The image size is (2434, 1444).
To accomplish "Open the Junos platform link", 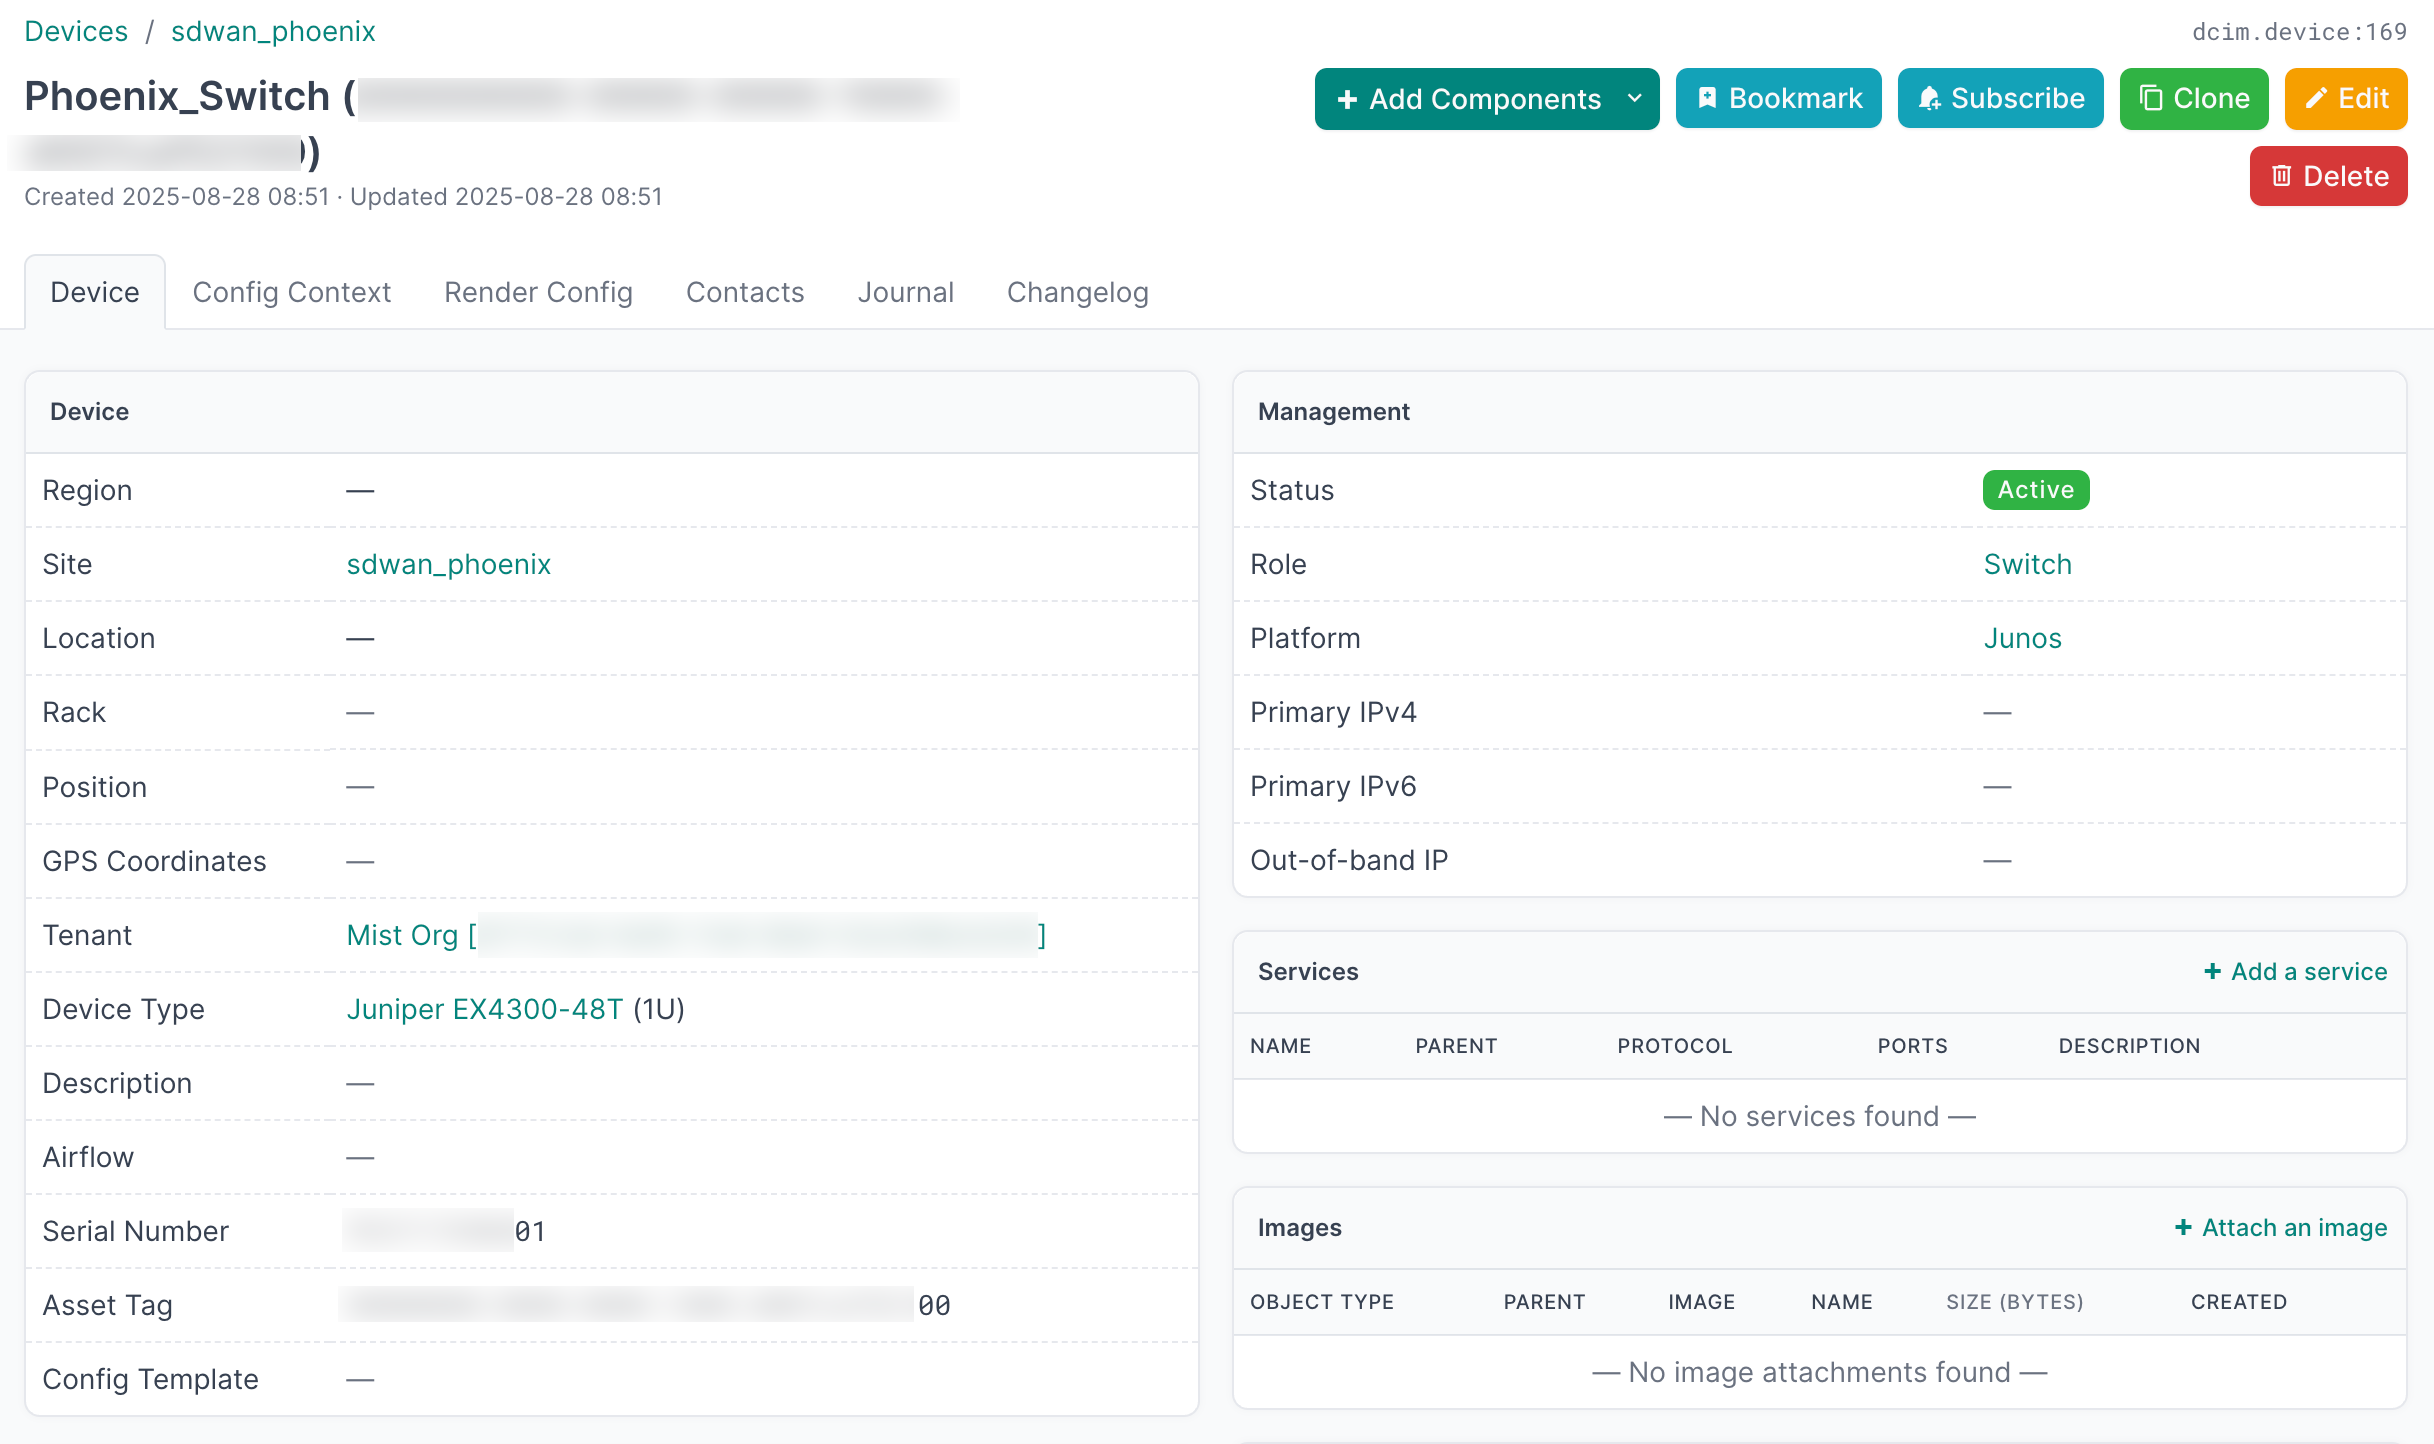I will [x=2022, y=638].
